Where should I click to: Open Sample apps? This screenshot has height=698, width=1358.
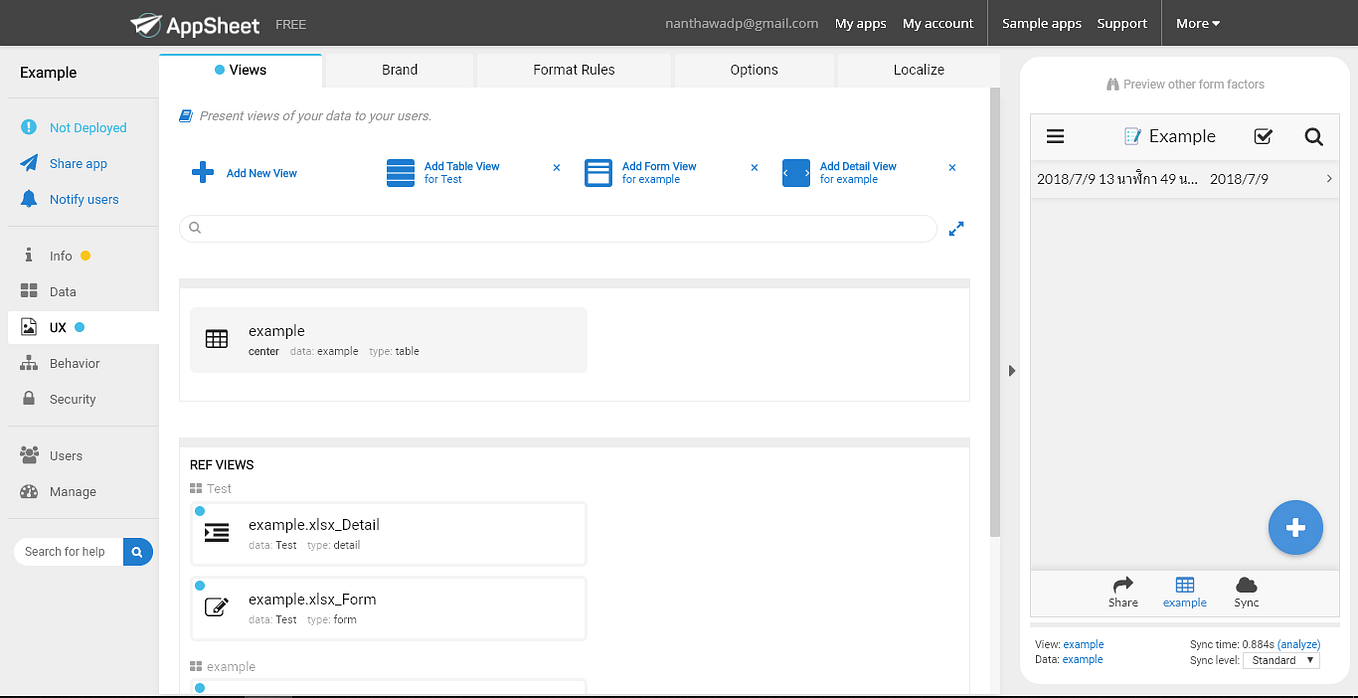pos(1042,23)
